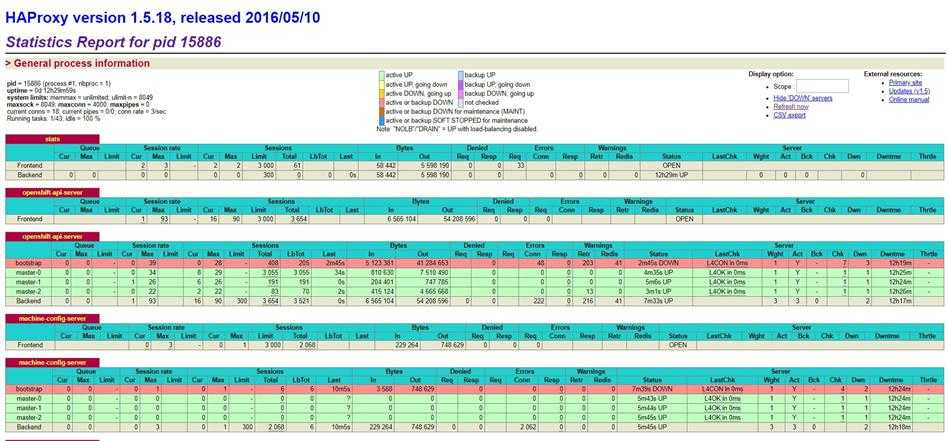Click the bootstrap row name in machine-config-server table

(29, 389)
